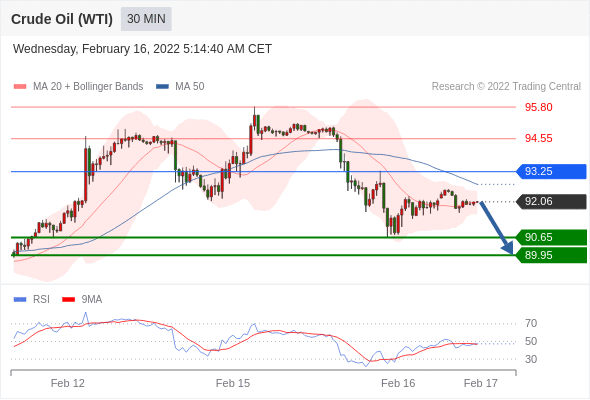
Task: Select the 94.55 resistance level label
Action: click(x=538, y=138)
